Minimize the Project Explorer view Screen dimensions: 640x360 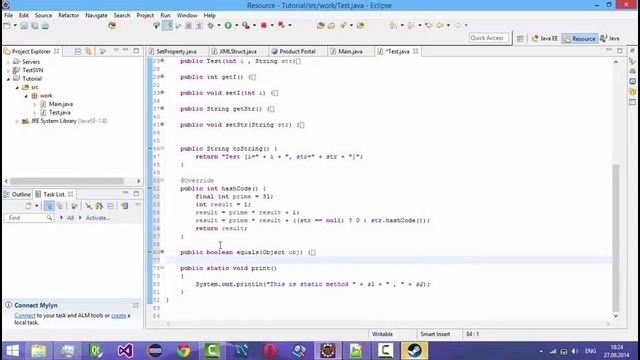click(x=126, y=50)
